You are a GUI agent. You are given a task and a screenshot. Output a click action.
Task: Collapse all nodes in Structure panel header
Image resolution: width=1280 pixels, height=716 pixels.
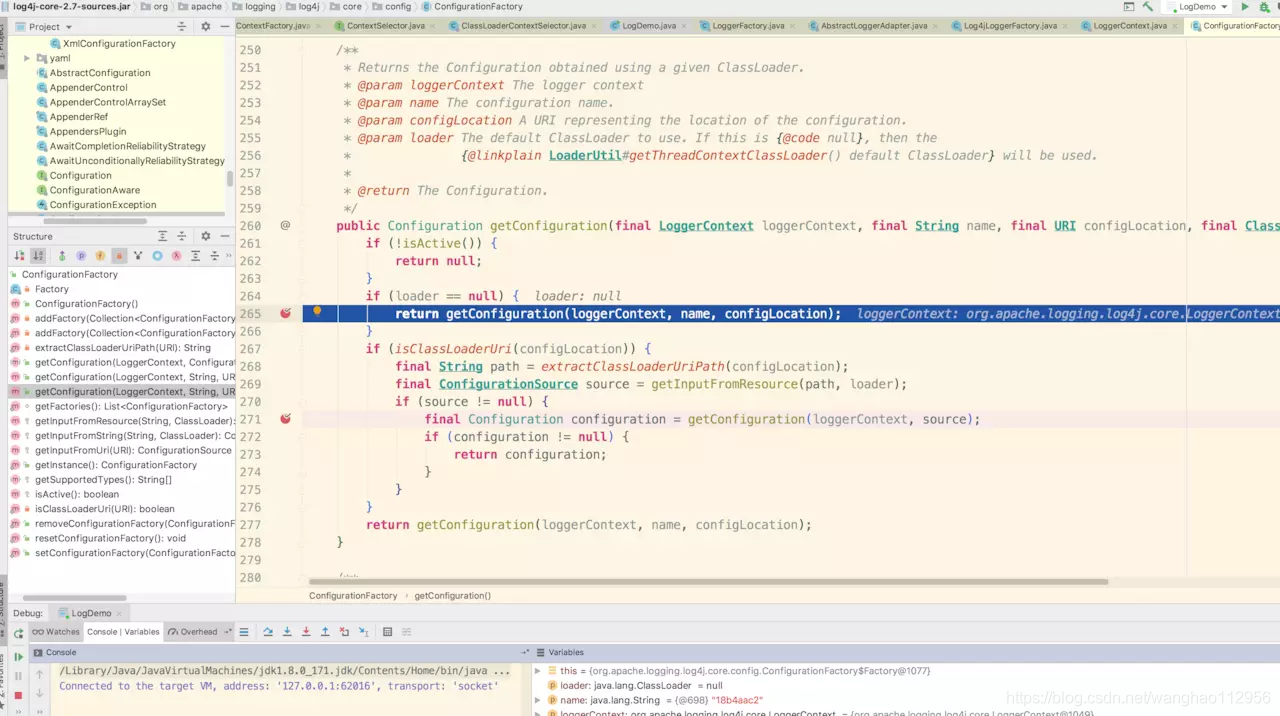(x=181, y=236)
